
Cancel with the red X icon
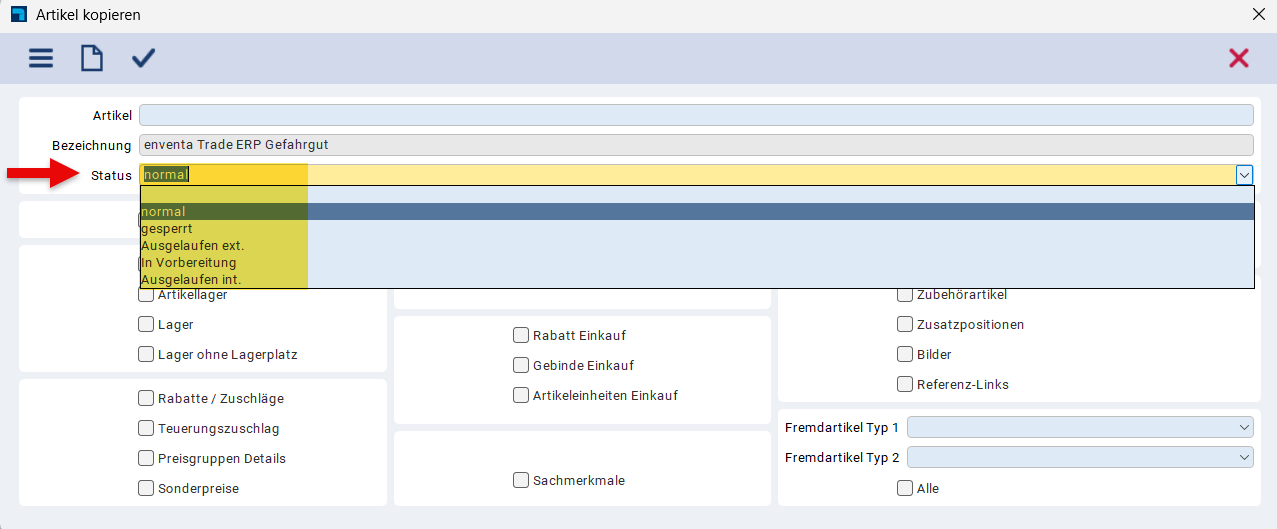click(x=1239, y=58)
